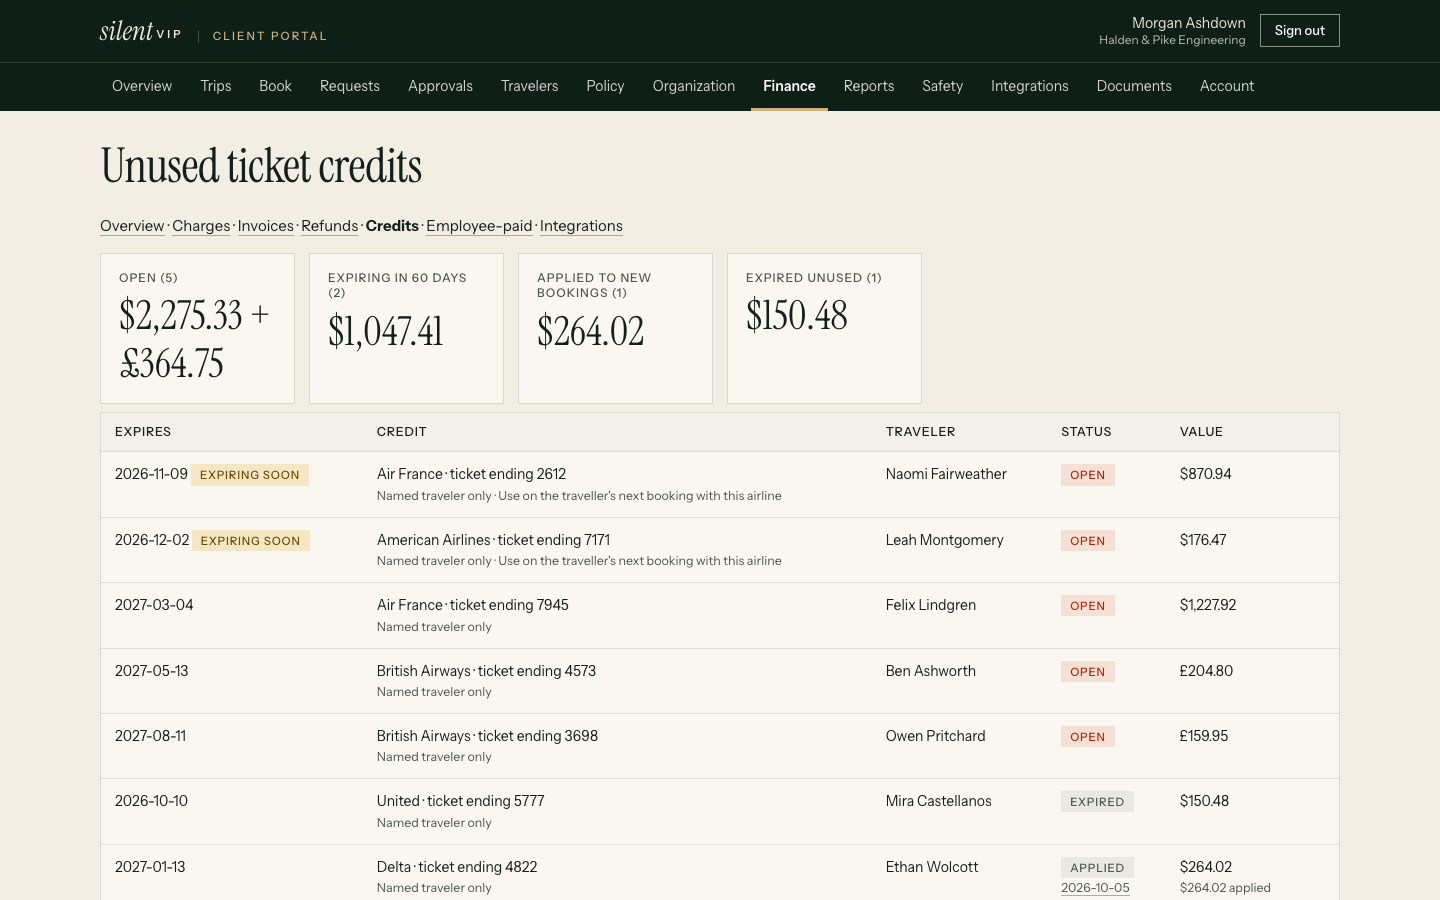Click Expiring Soon badge for 2026-11-09

pyautogui.click(x=250, y=475)
